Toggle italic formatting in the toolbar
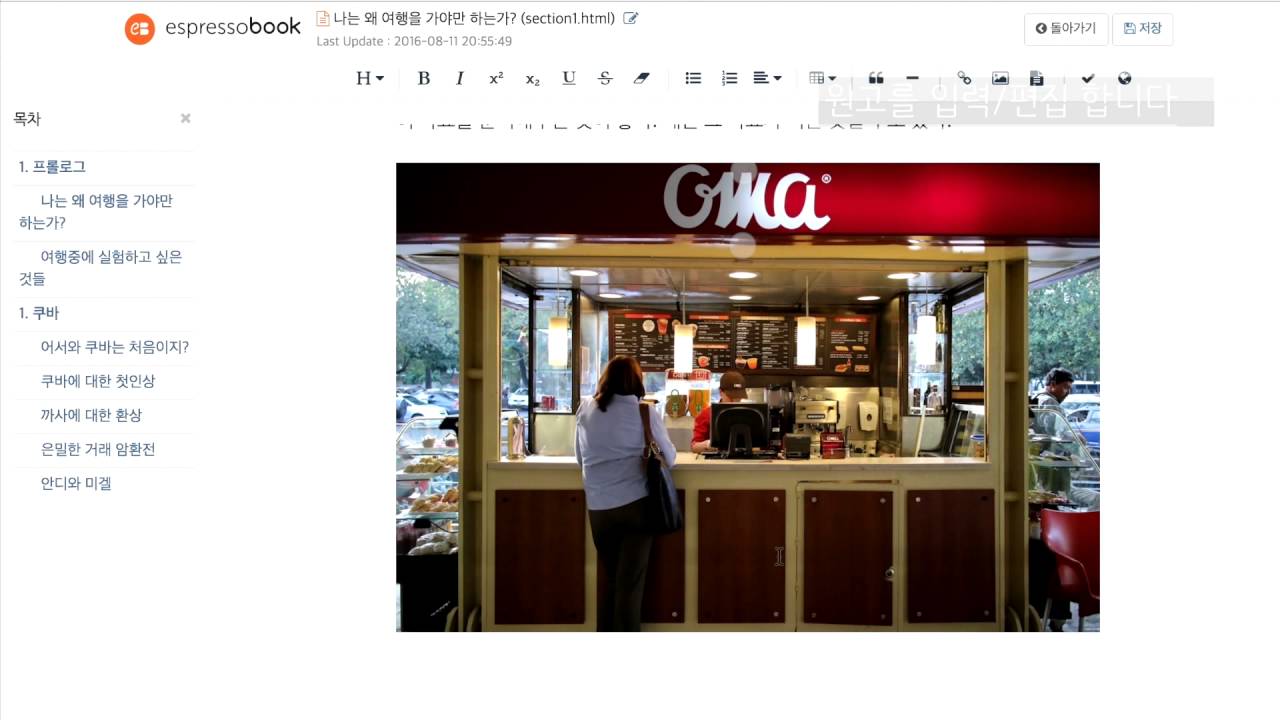The width and height of the screenshot is (1280, 720). coord(460,78)
